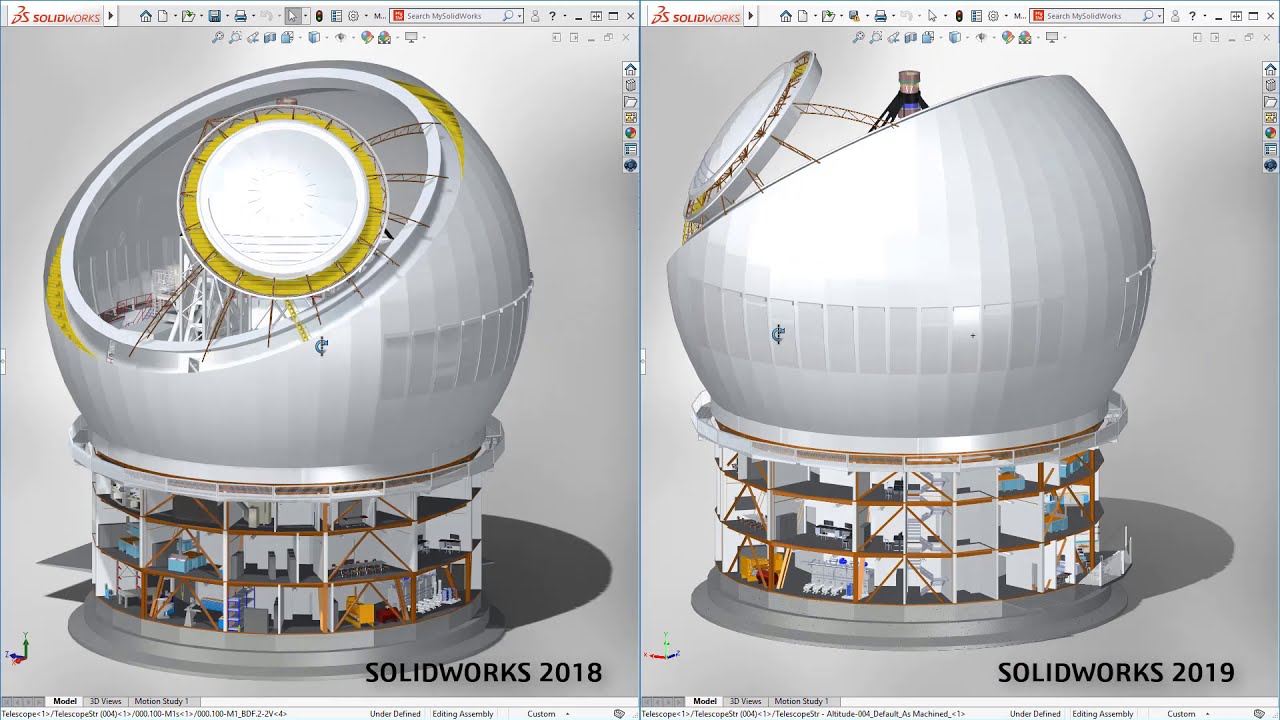New document icon in right window
1280x720 pixels.
click(802, 16)
